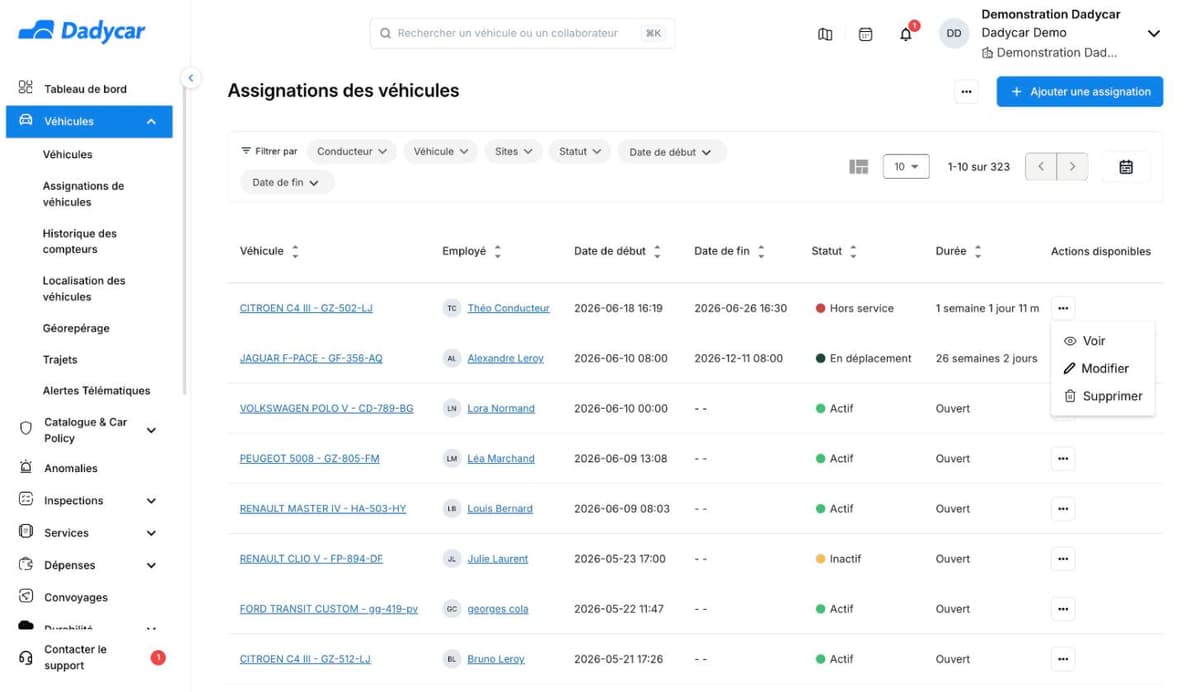Image resolution: width=1200 pixels, height=692 pixels.
Task: Open Sites filter dropdown
Action: pos(514,151)
